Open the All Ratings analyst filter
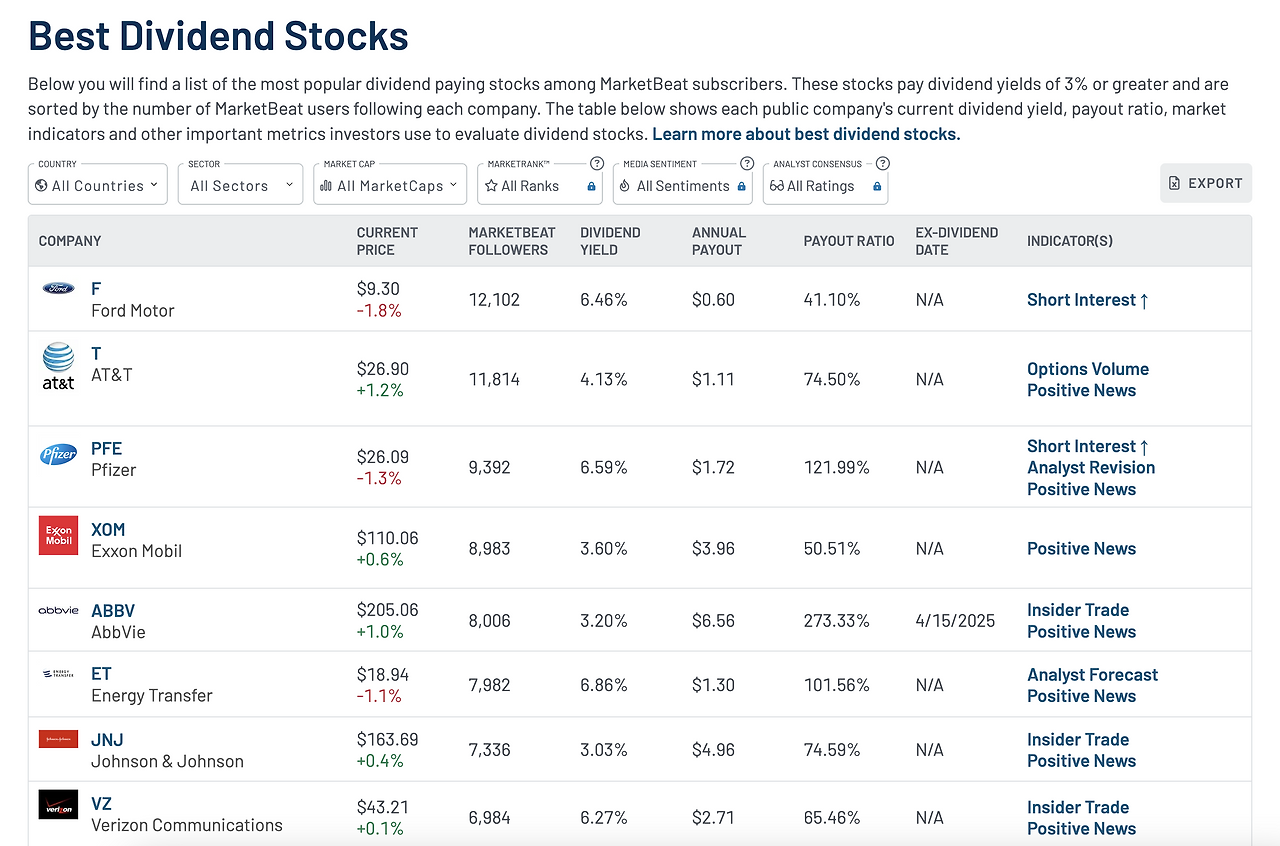The height and width of the screenshot is (846, 1280). coord(825,185)
